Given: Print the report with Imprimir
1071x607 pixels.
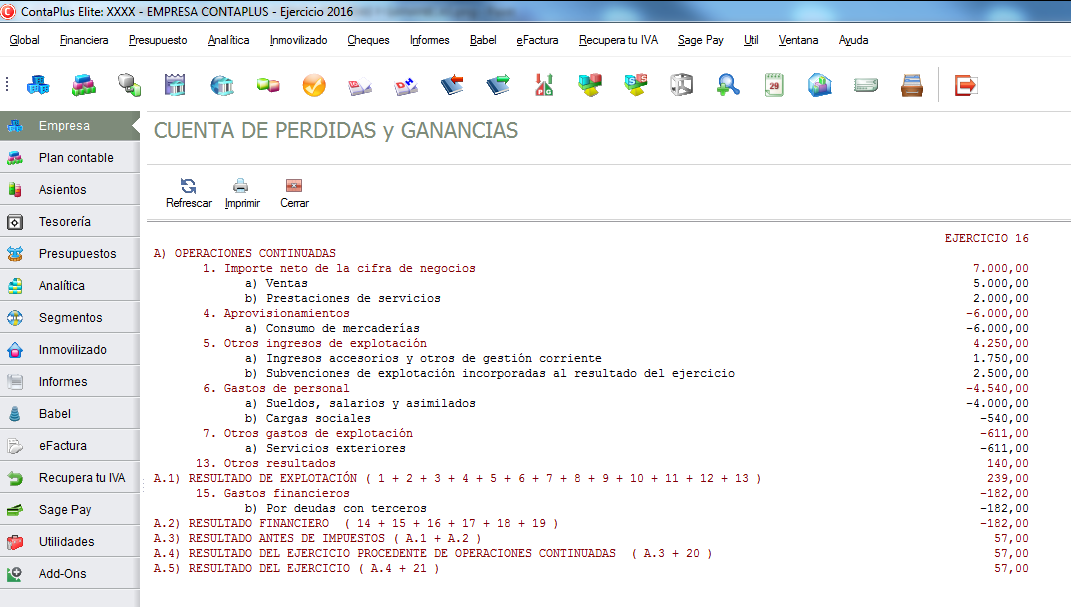Looking at the screenshot, I should (x=242, y=193).
